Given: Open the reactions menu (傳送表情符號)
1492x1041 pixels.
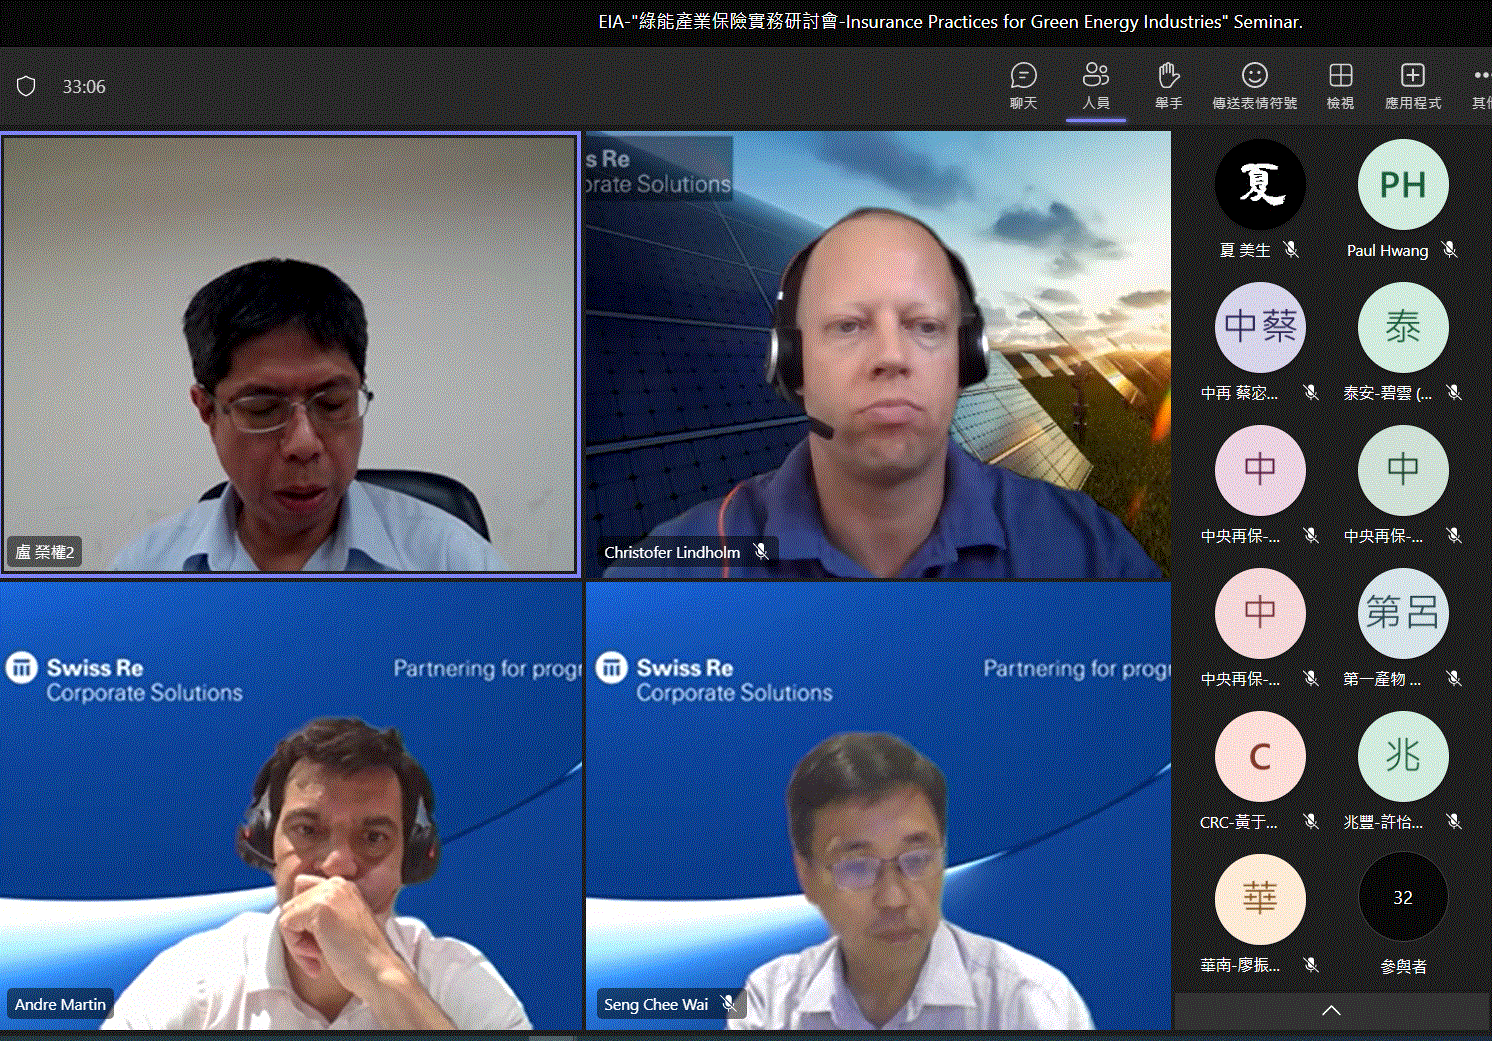Looking at the screenshot, I should [x=1254, y=86].
